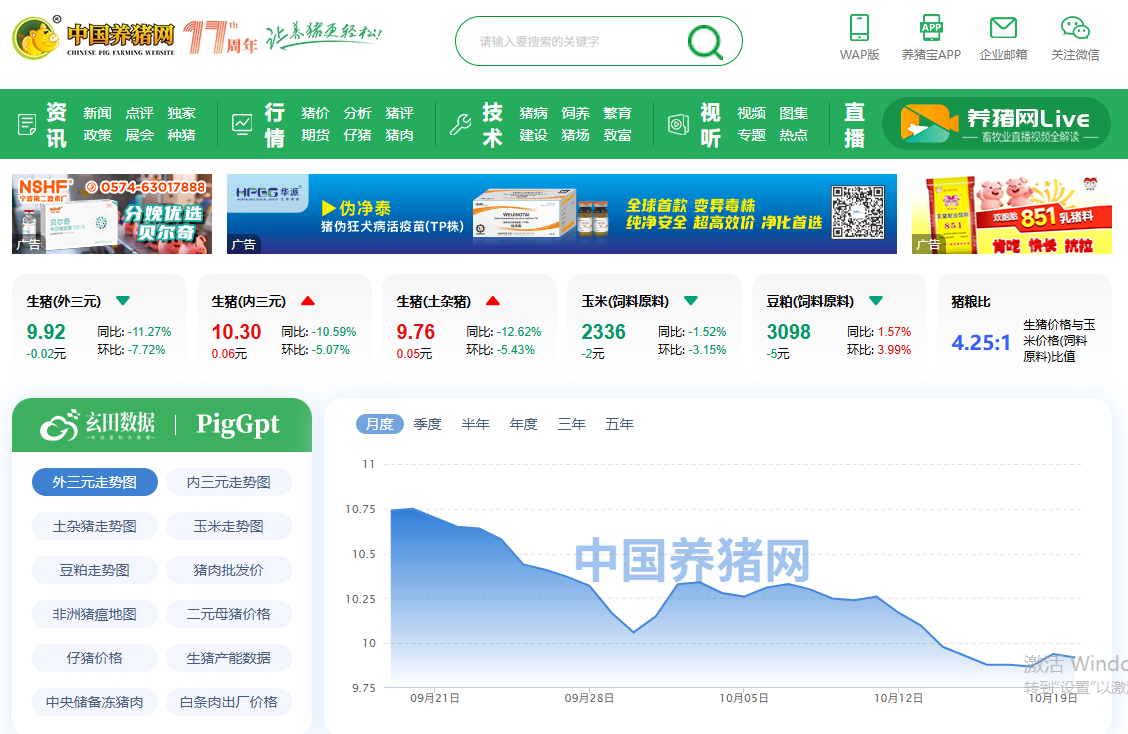Viewport: 1128px width, 734px height.
Task: Click the 视听 video icon
Action: point(678,124)
